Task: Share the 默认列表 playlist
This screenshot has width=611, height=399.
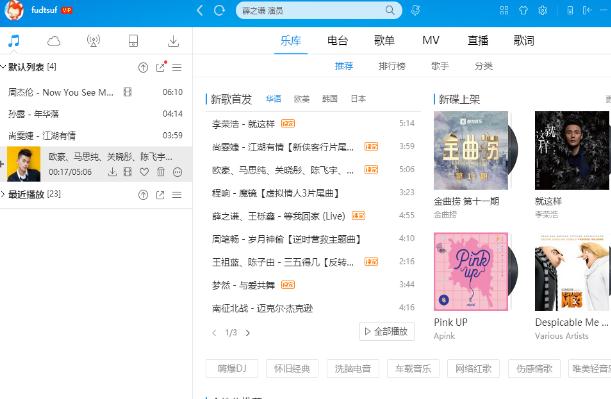Action: [x=161, y=67]
